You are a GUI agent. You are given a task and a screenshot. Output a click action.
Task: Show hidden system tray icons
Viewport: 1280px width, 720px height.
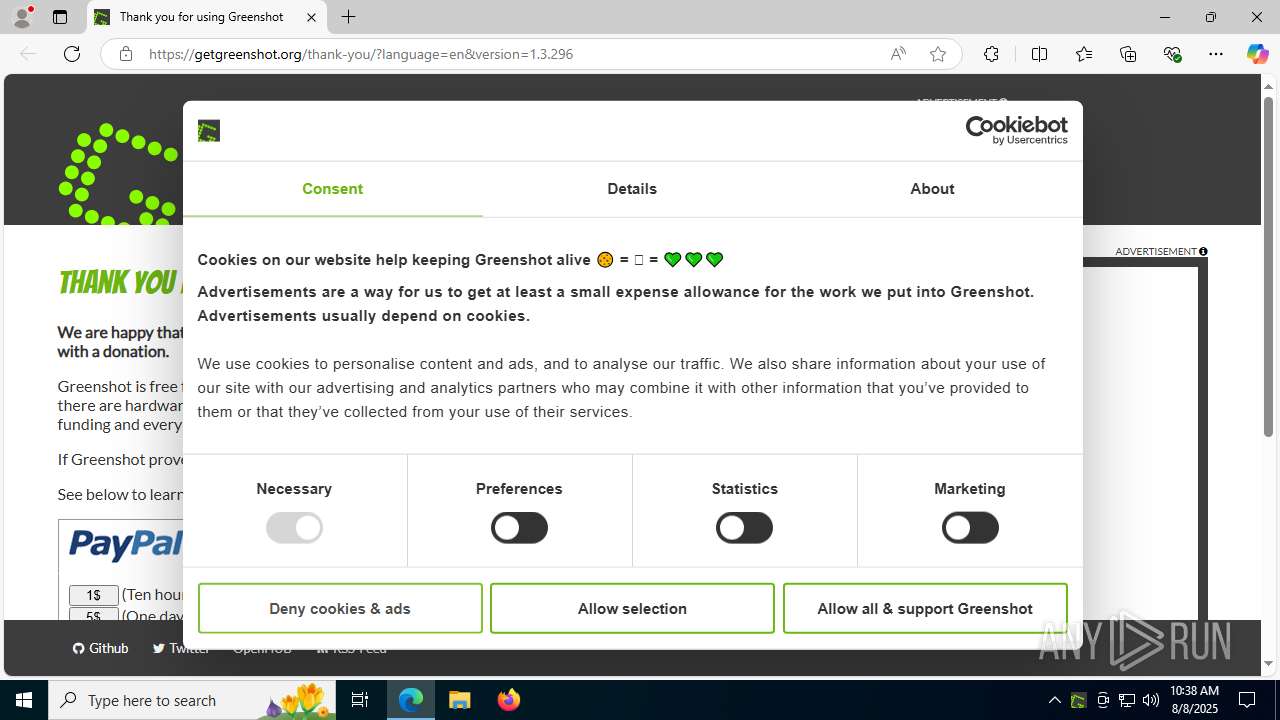pyautogui.click(x=1054, y=700)
